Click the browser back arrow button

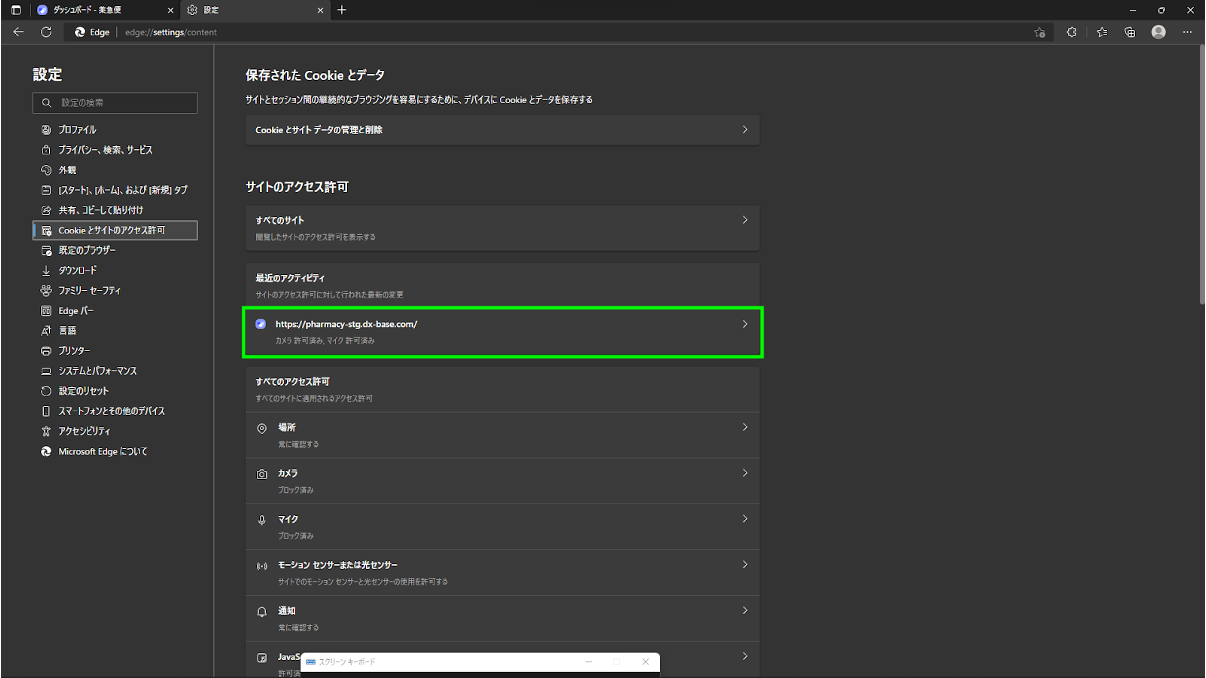click(18, 32)
